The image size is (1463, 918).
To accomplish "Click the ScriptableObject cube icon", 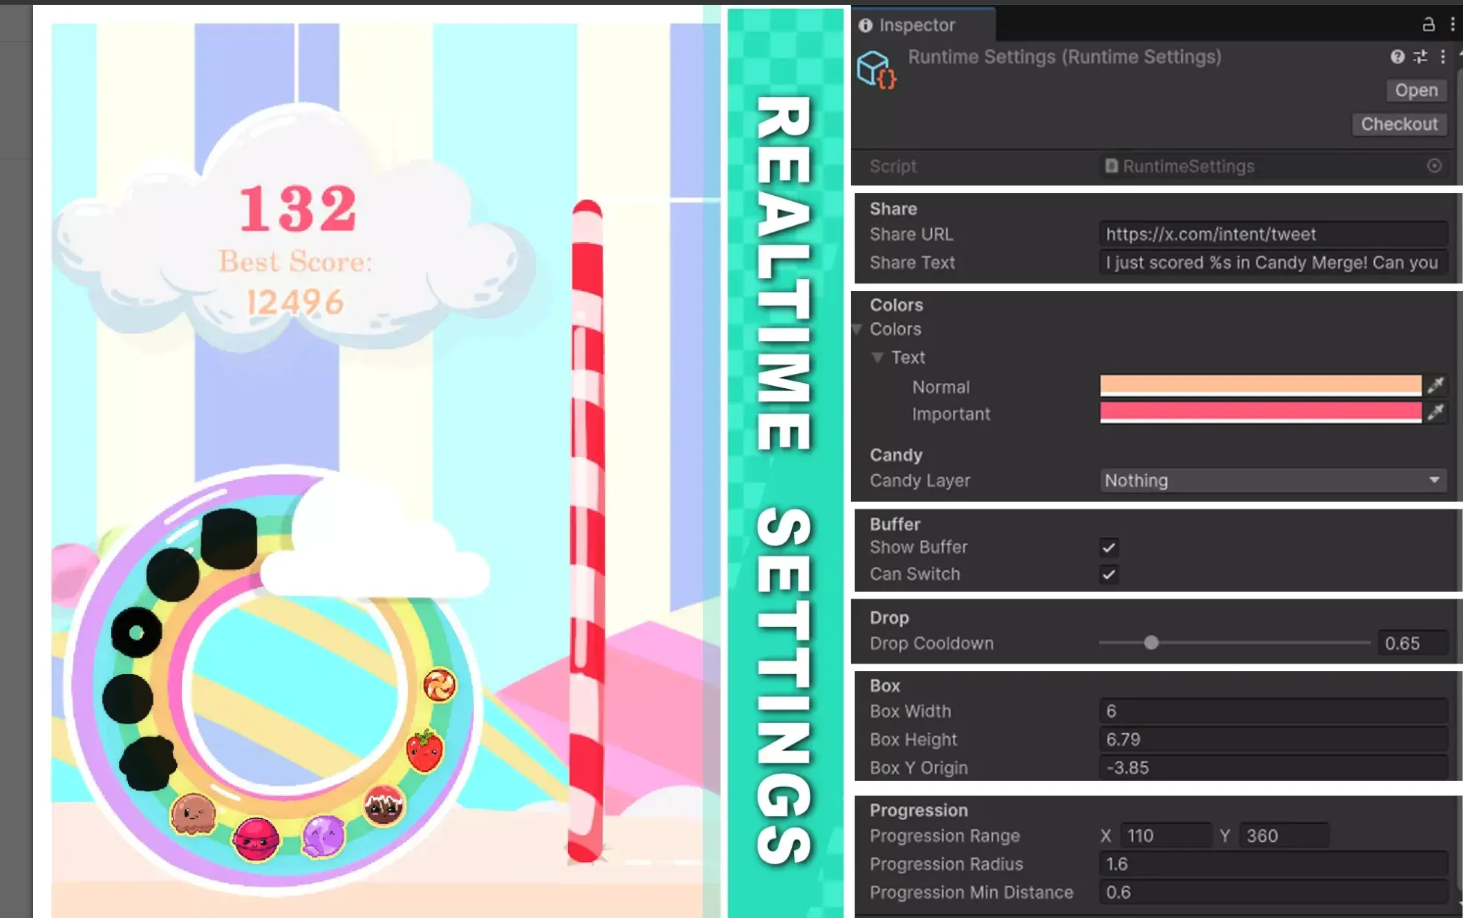I will [876, 70].
